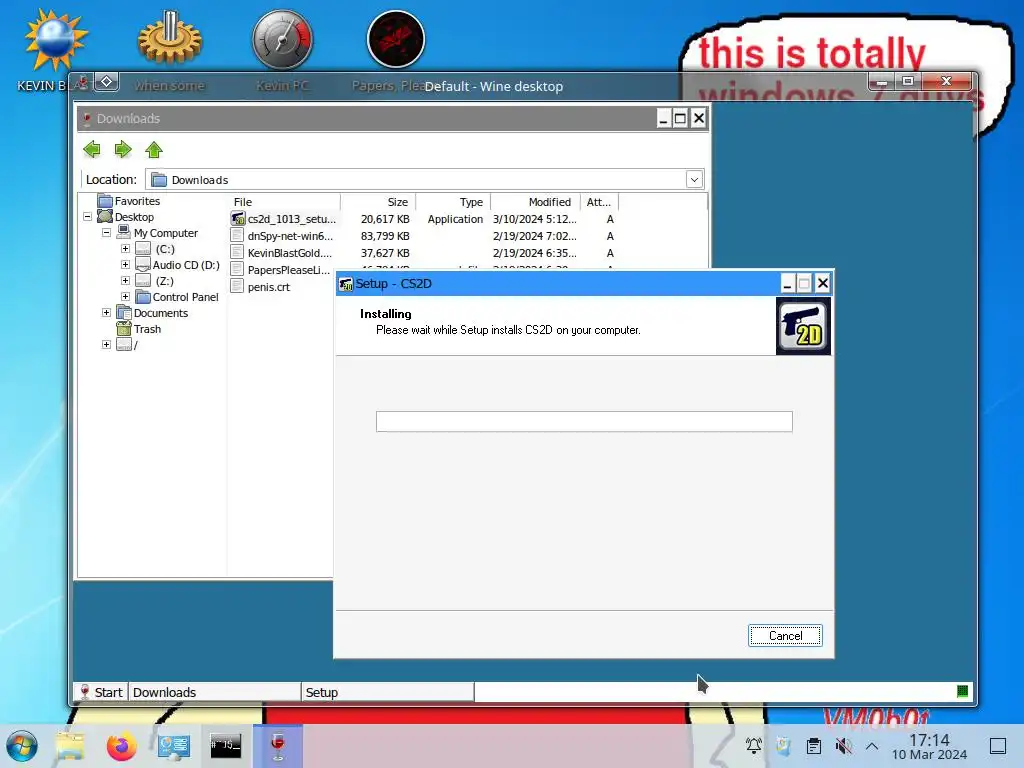The height and width of the screenshot is (768, 1024).
Task: Expand the (C:) drive node
Action: click(x=125, y=249)
